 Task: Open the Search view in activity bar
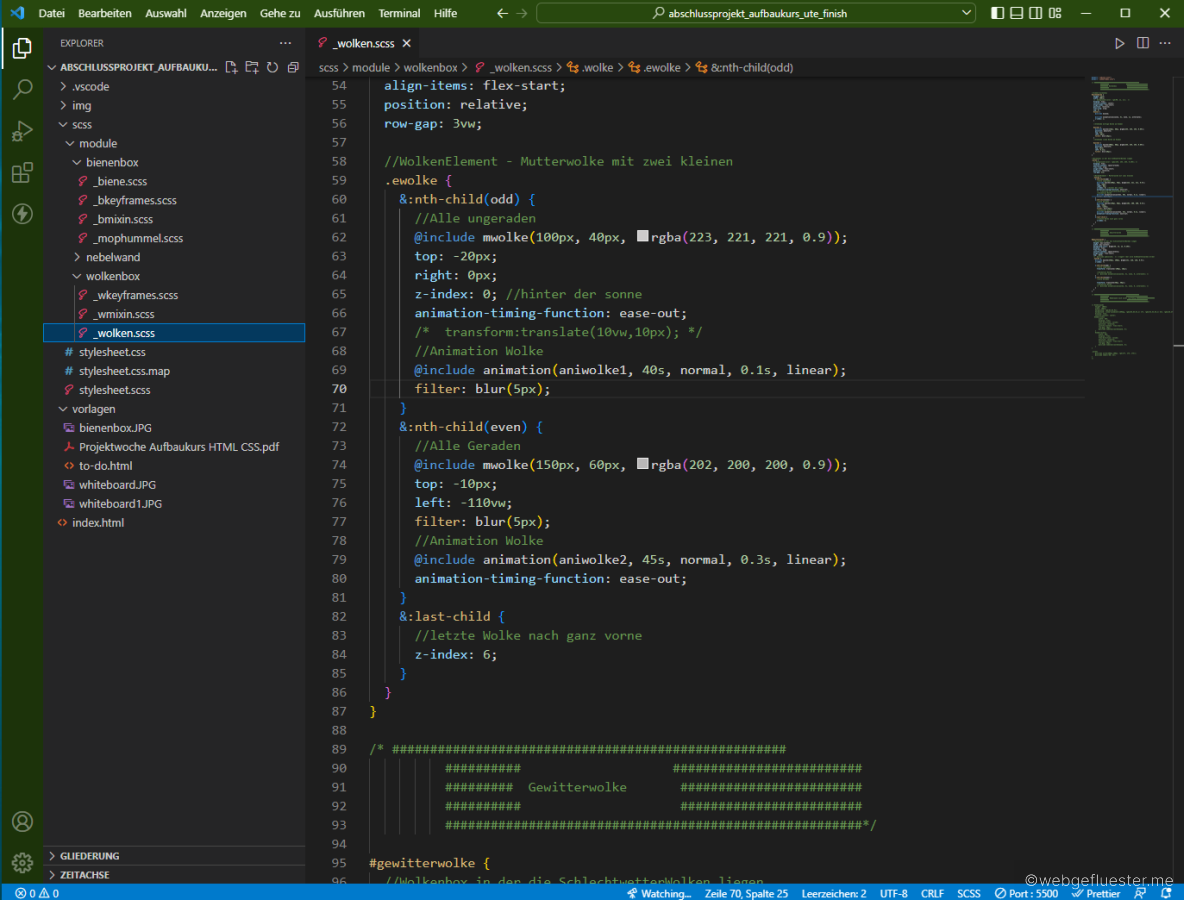click(22, 90)
